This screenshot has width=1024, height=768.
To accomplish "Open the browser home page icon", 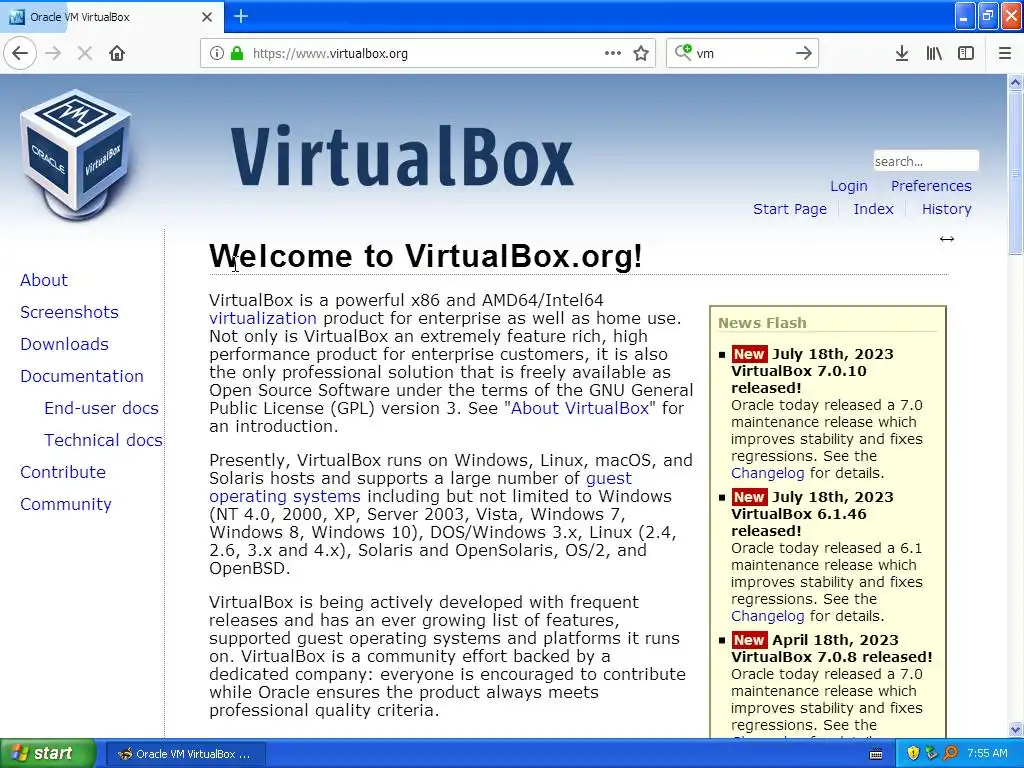I will pos(117,54).
